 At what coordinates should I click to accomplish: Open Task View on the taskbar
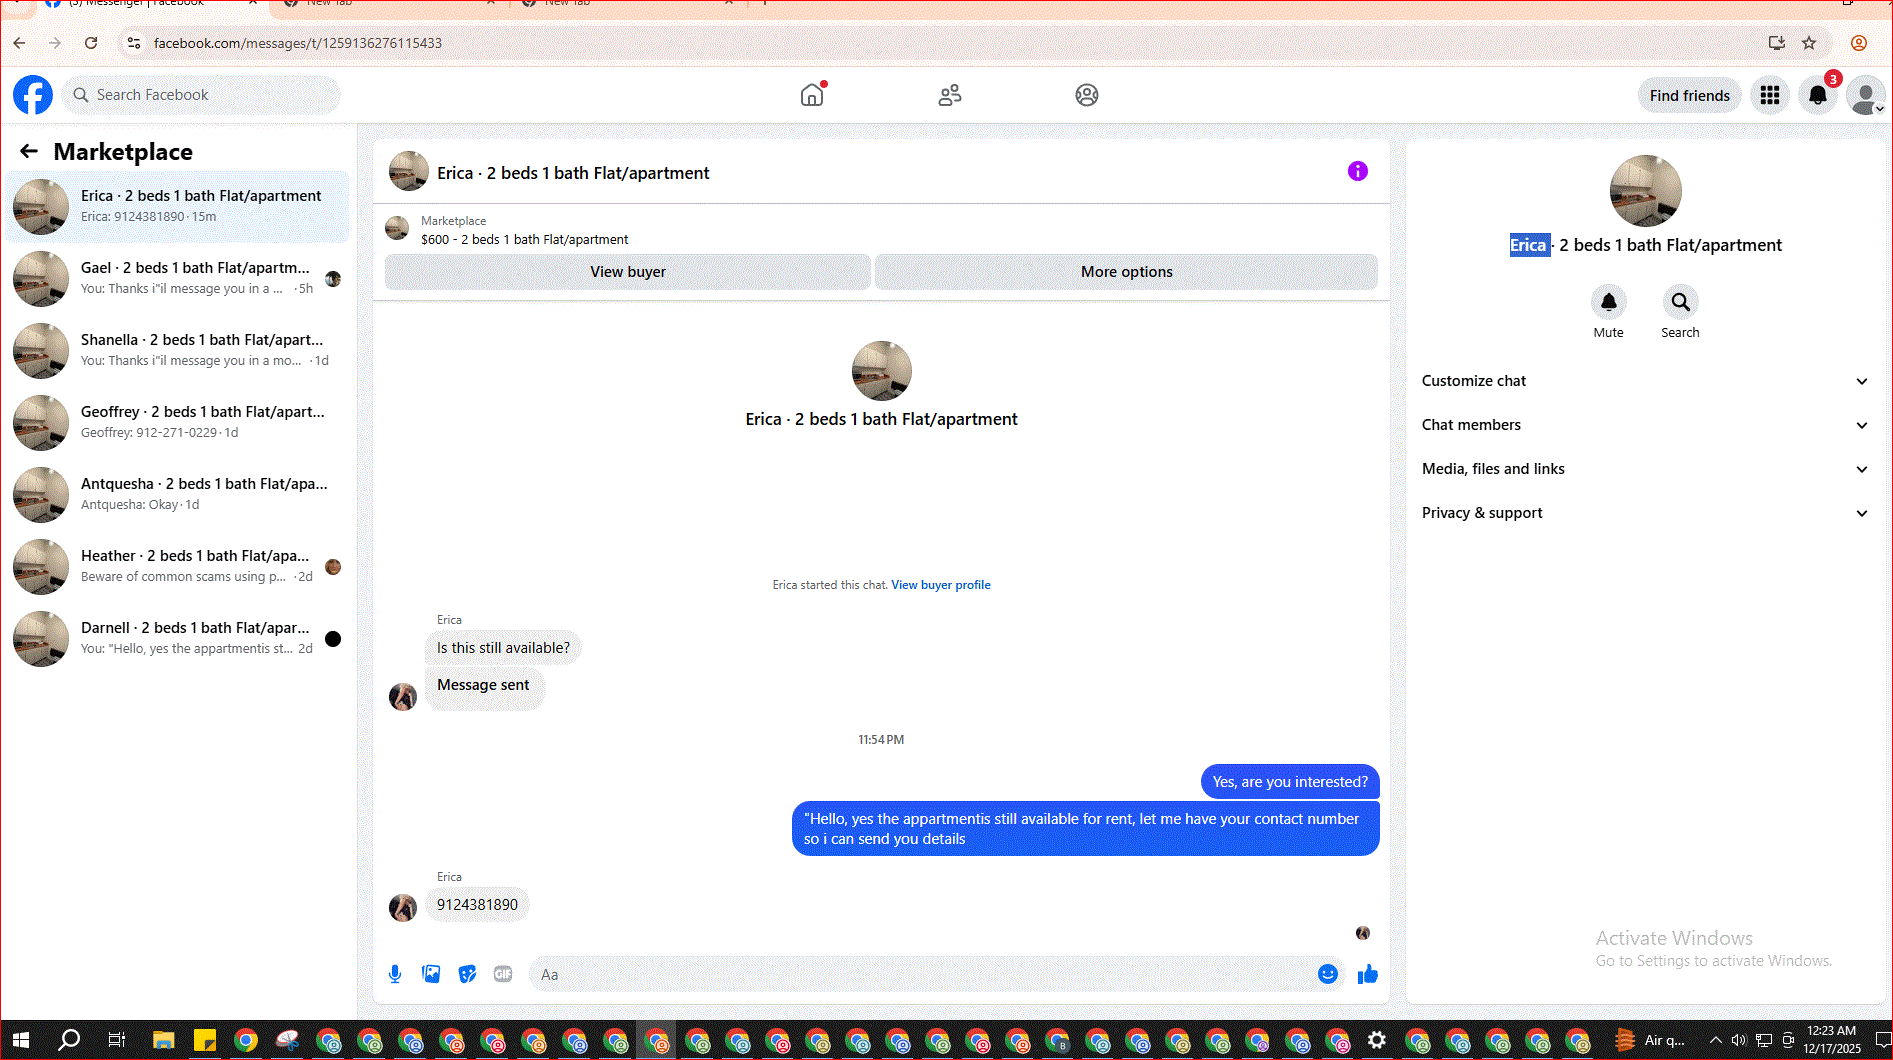116,1040
